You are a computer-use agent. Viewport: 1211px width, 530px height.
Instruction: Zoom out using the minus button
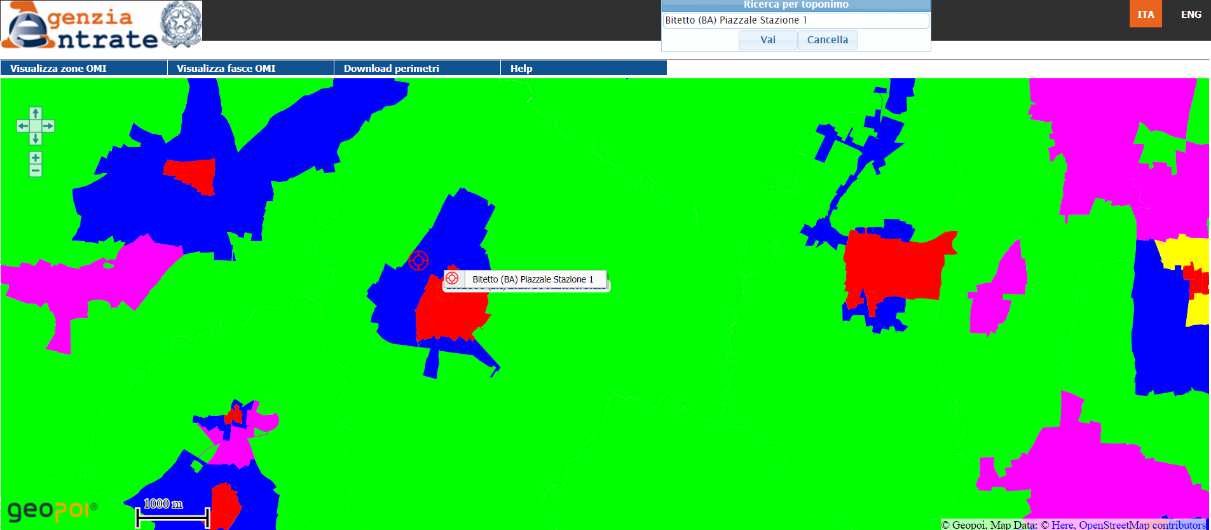tap(35, 171)
